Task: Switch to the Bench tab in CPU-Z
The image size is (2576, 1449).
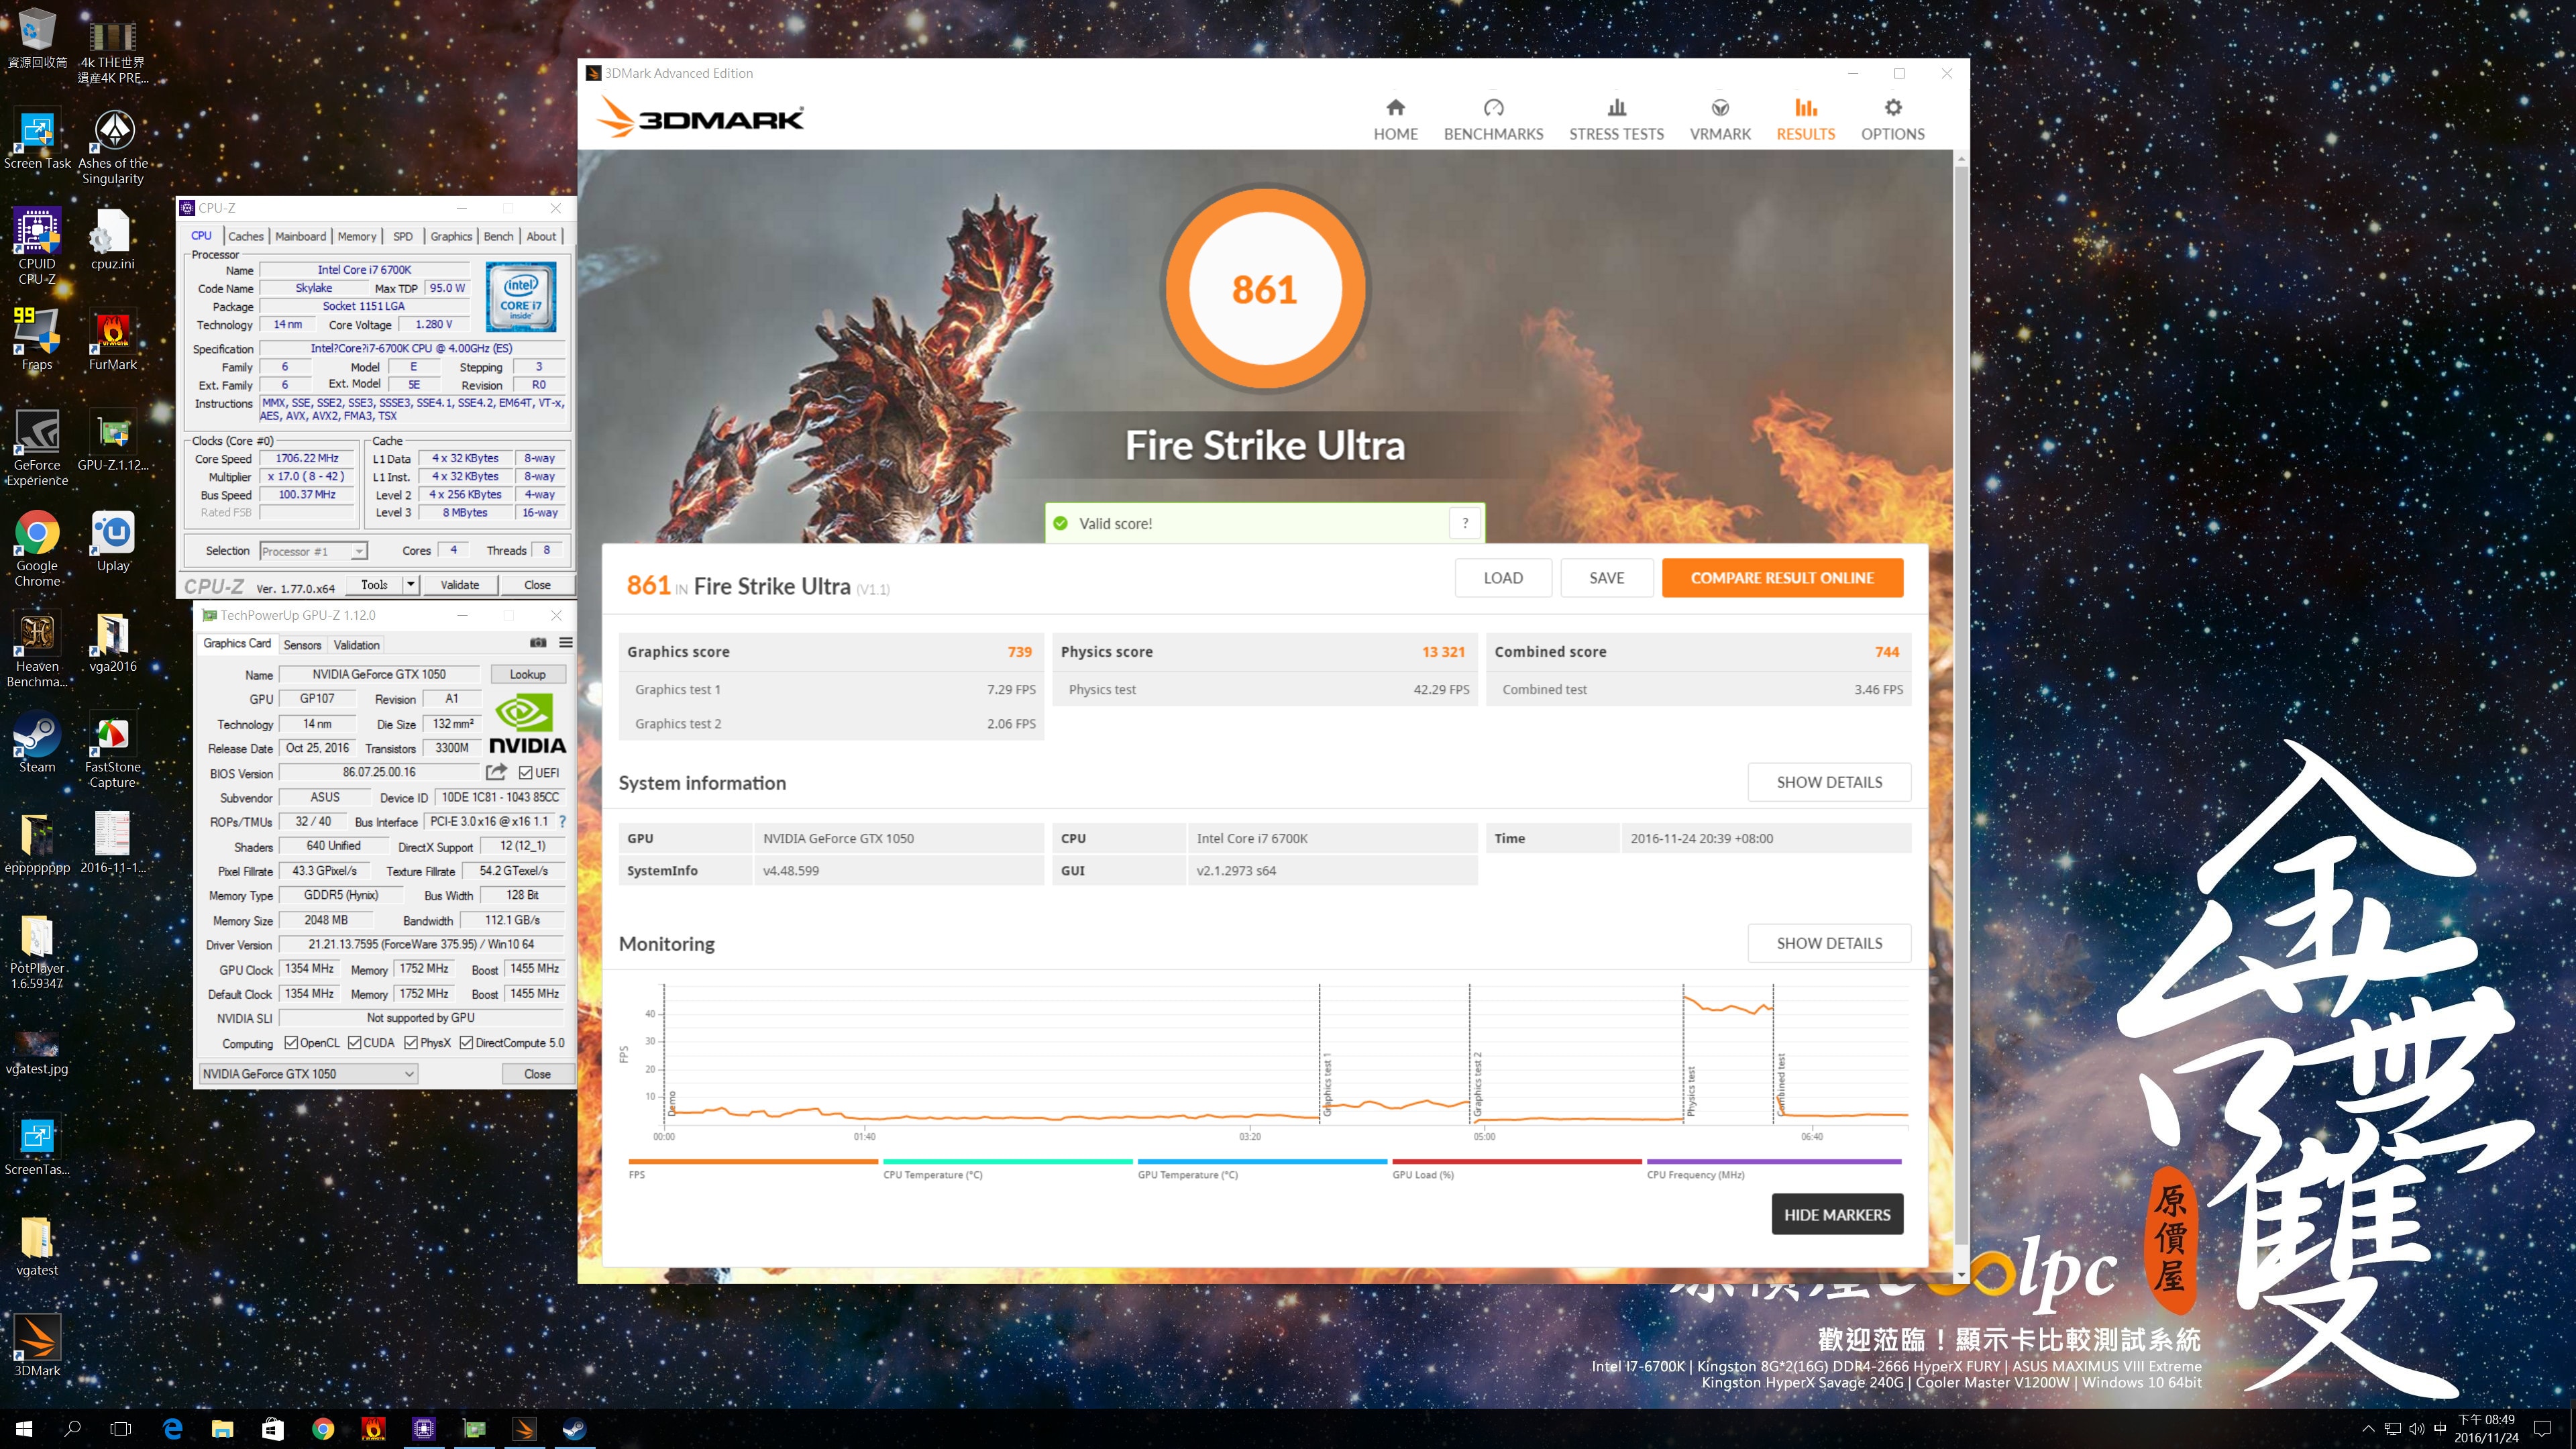Action: [498, 236]
